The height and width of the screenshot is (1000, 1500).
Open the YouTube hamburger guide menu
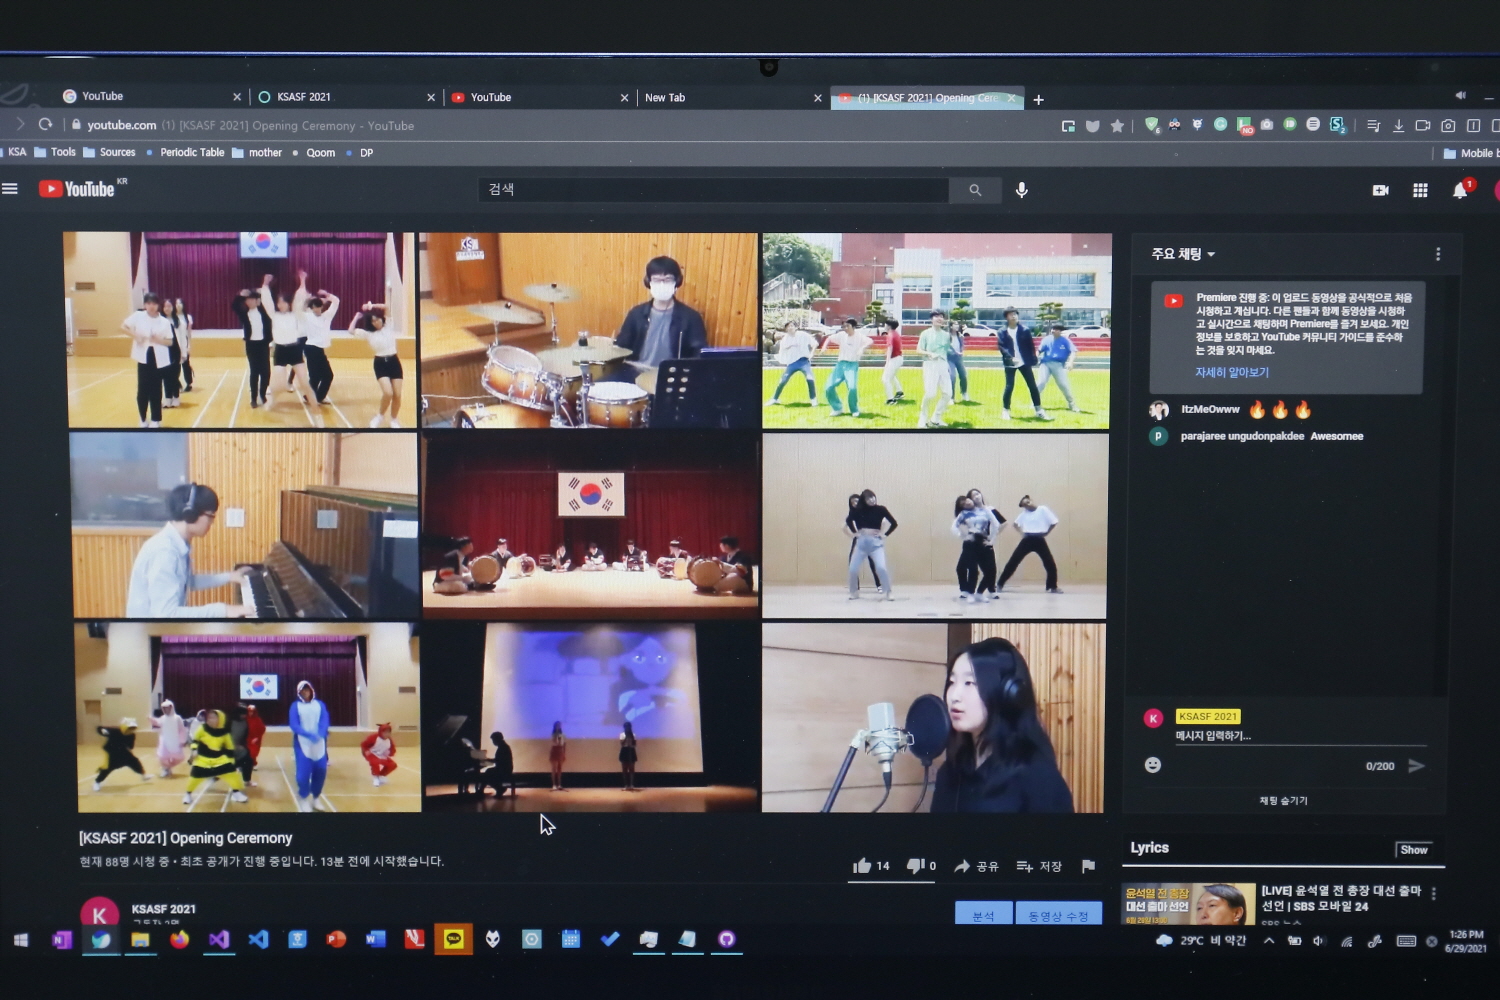click(x=10, y=188)
